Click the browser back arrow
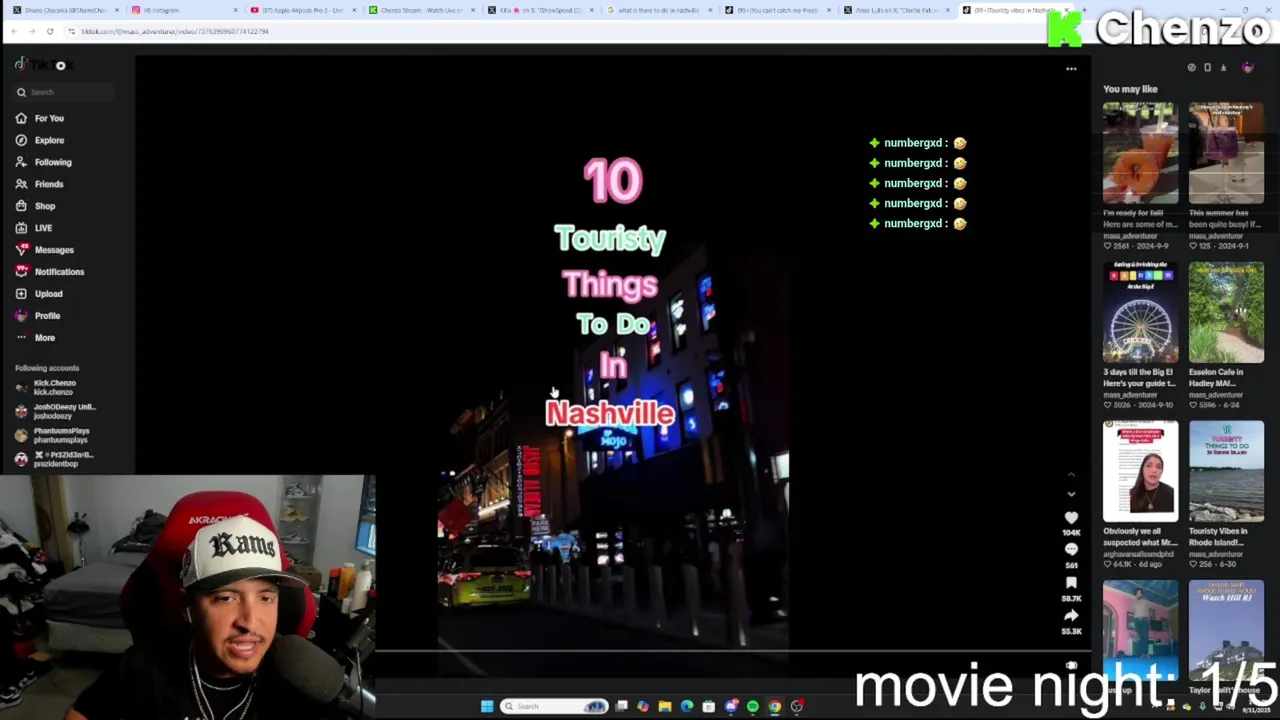 [13, 31]
